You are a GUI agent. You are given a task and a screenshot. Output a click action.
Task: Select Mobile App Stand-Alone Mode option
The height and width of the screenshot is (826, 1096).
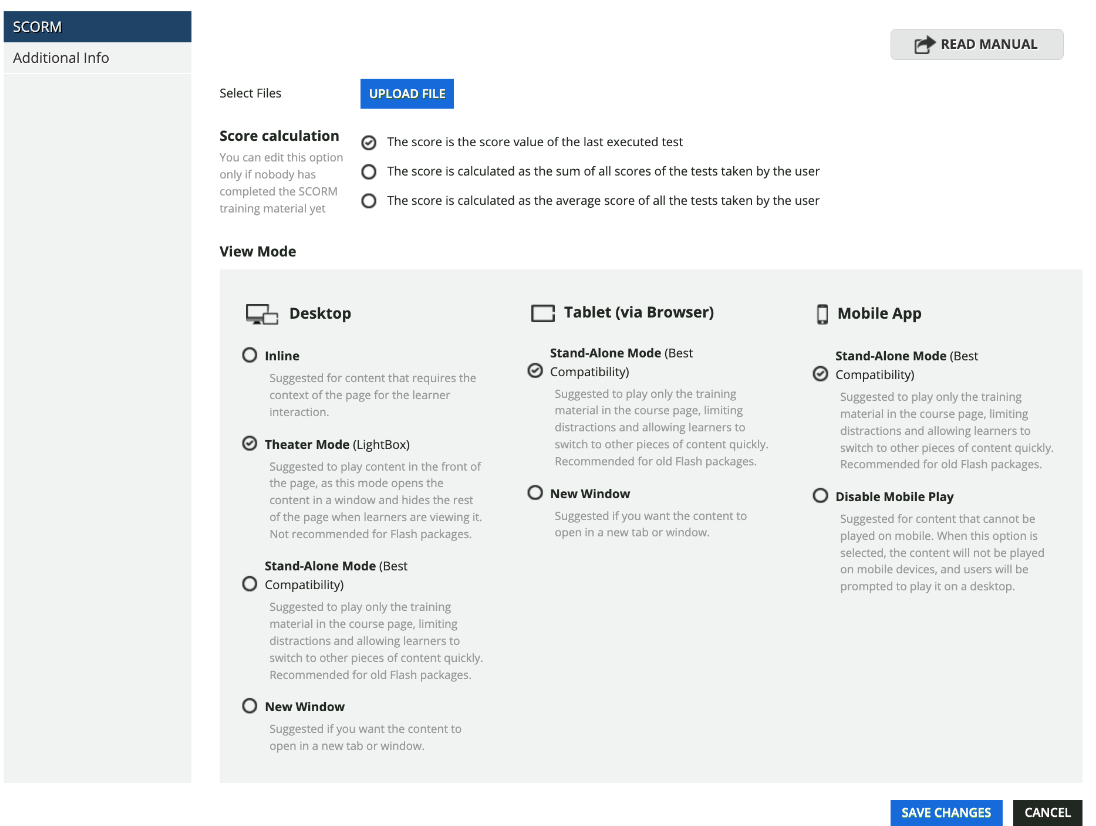point(821,374)
